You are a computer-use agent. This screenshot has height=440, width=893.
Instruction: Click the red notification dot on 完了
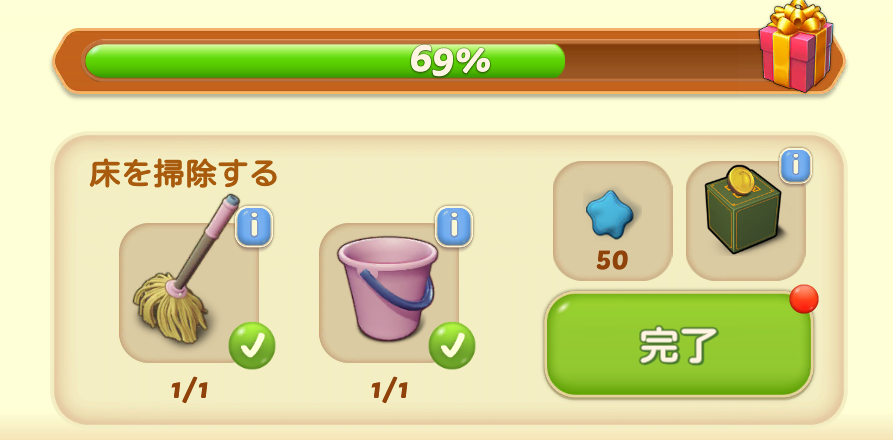coord(804,299)
